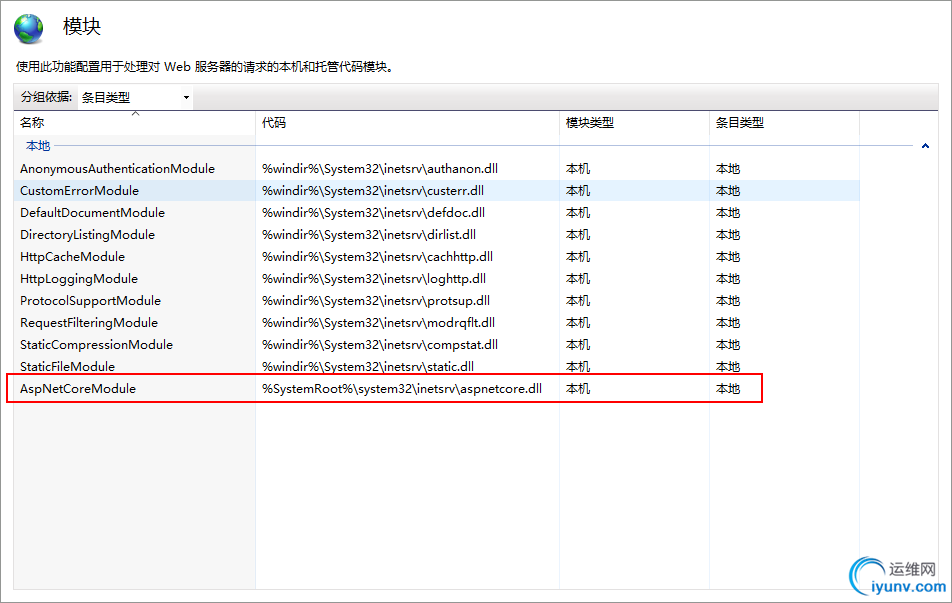Click 本机 module type in HttpCacheModule row
Screen dimensions: 952x603
click(578, 257)
